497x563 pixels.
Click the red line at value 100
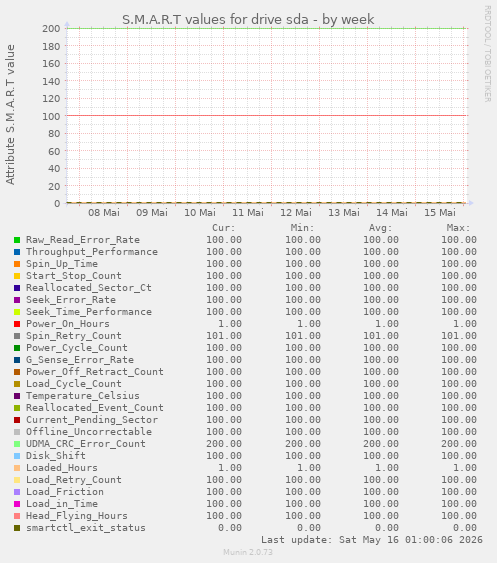coord(266,116)
